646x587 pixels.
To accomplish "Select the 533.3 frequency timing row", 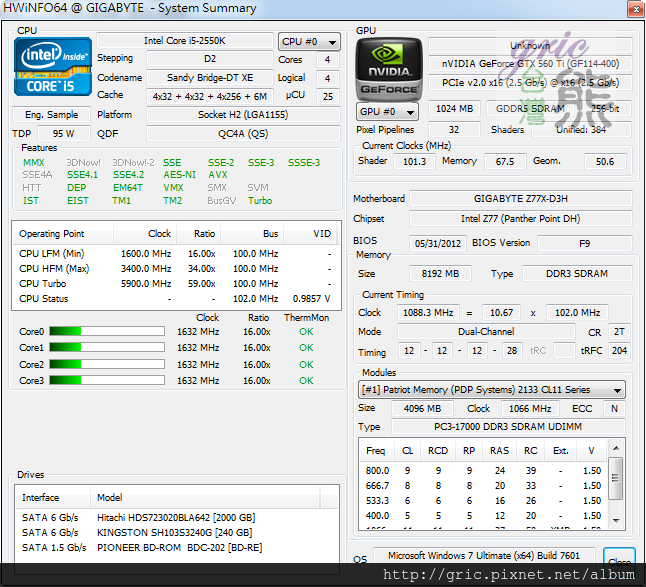I will tap(483, 500).
